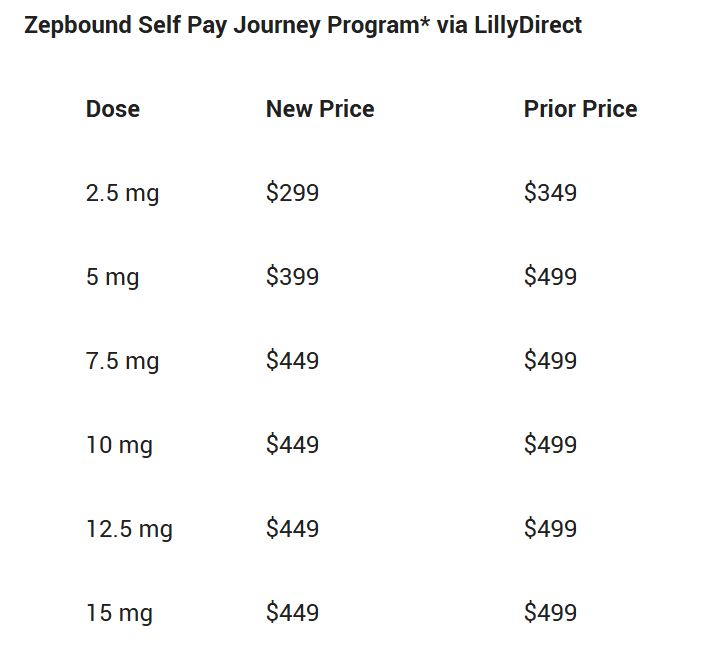This screenshot has width=723, height=651.
Task: Click the 12.5 mg dose cell
Action: pos(129,529)
